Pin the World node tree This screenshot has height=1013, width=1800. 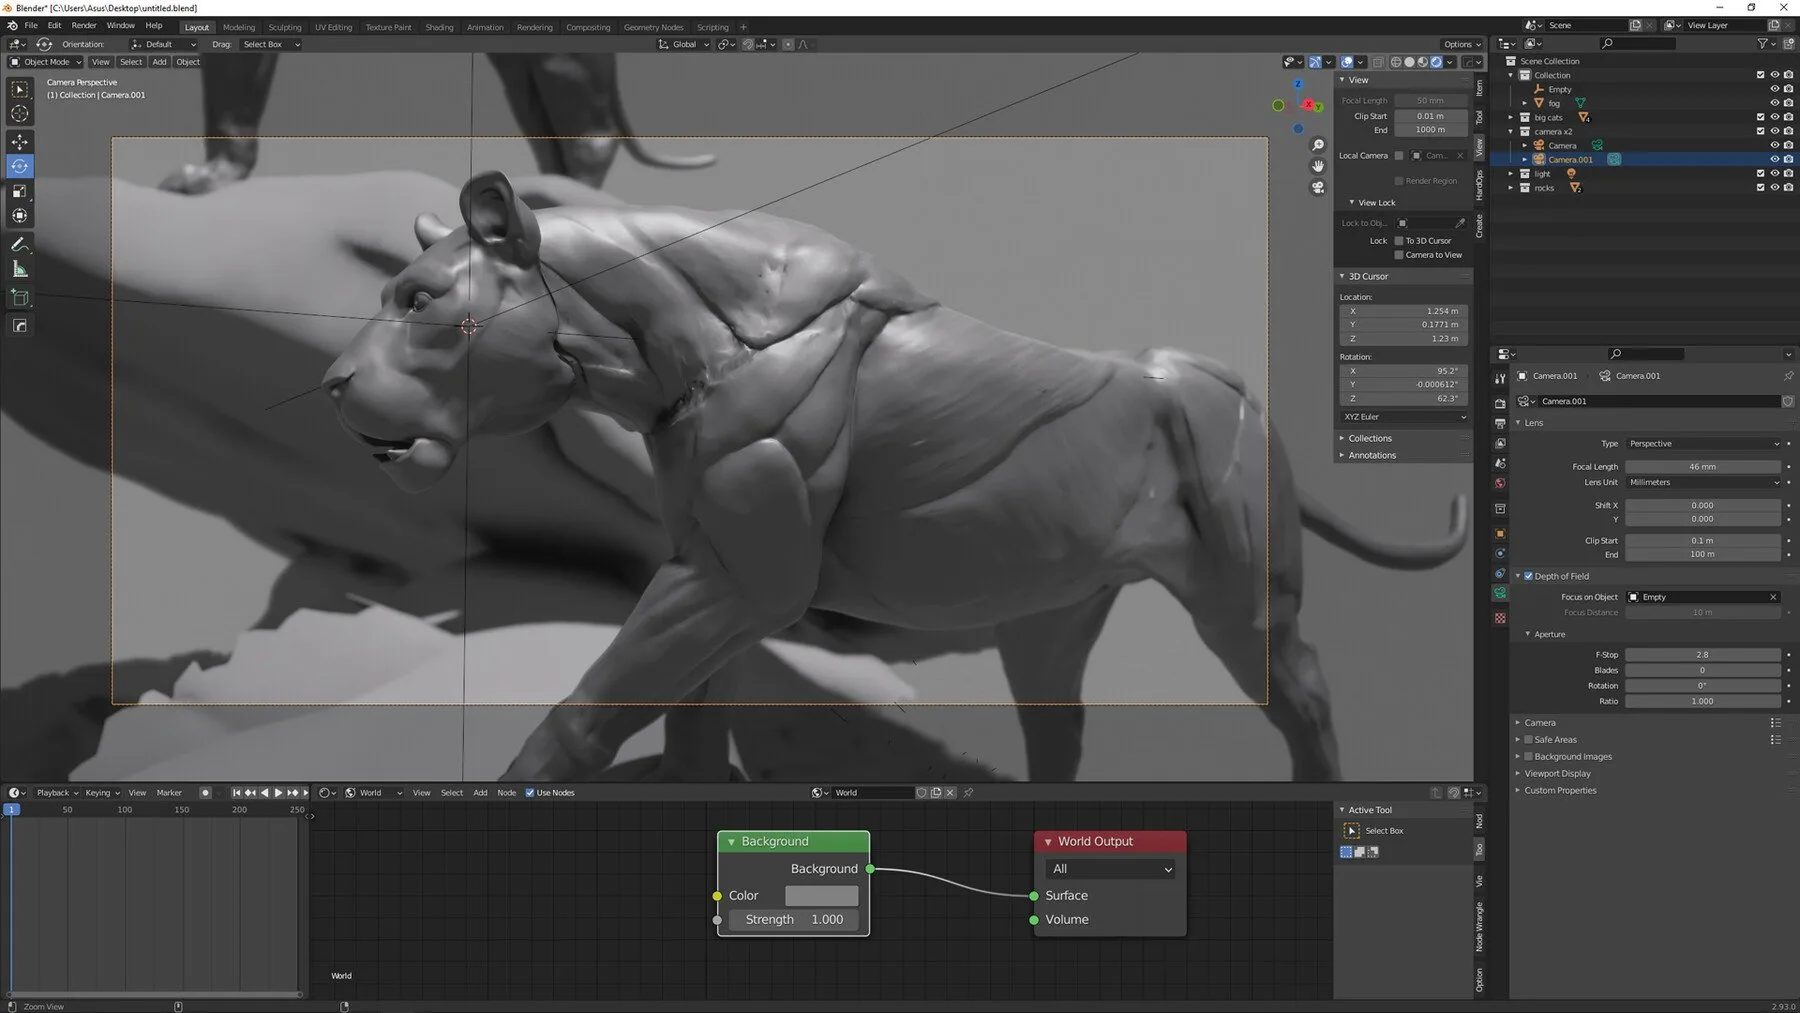click(968, 793)
